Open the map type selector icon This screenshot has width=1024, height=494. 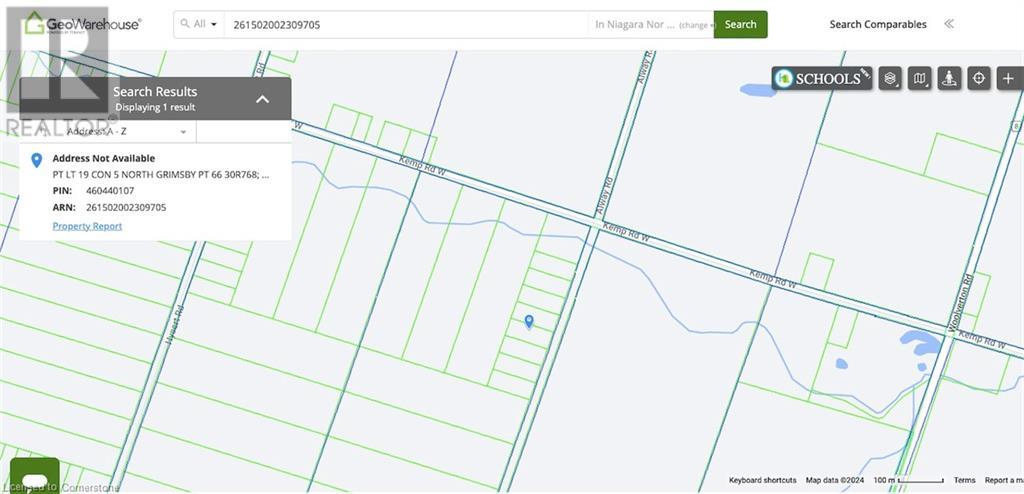tap(920, 78)
